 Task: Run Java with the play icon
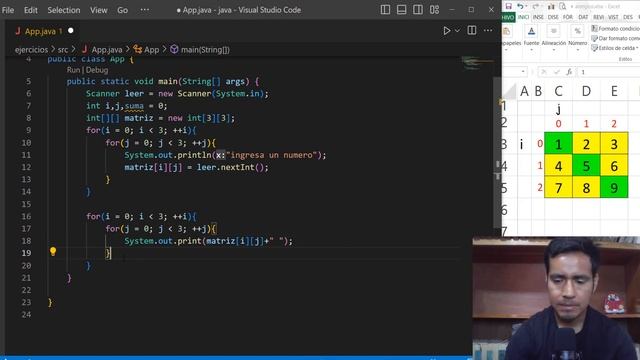coord(447,31)
